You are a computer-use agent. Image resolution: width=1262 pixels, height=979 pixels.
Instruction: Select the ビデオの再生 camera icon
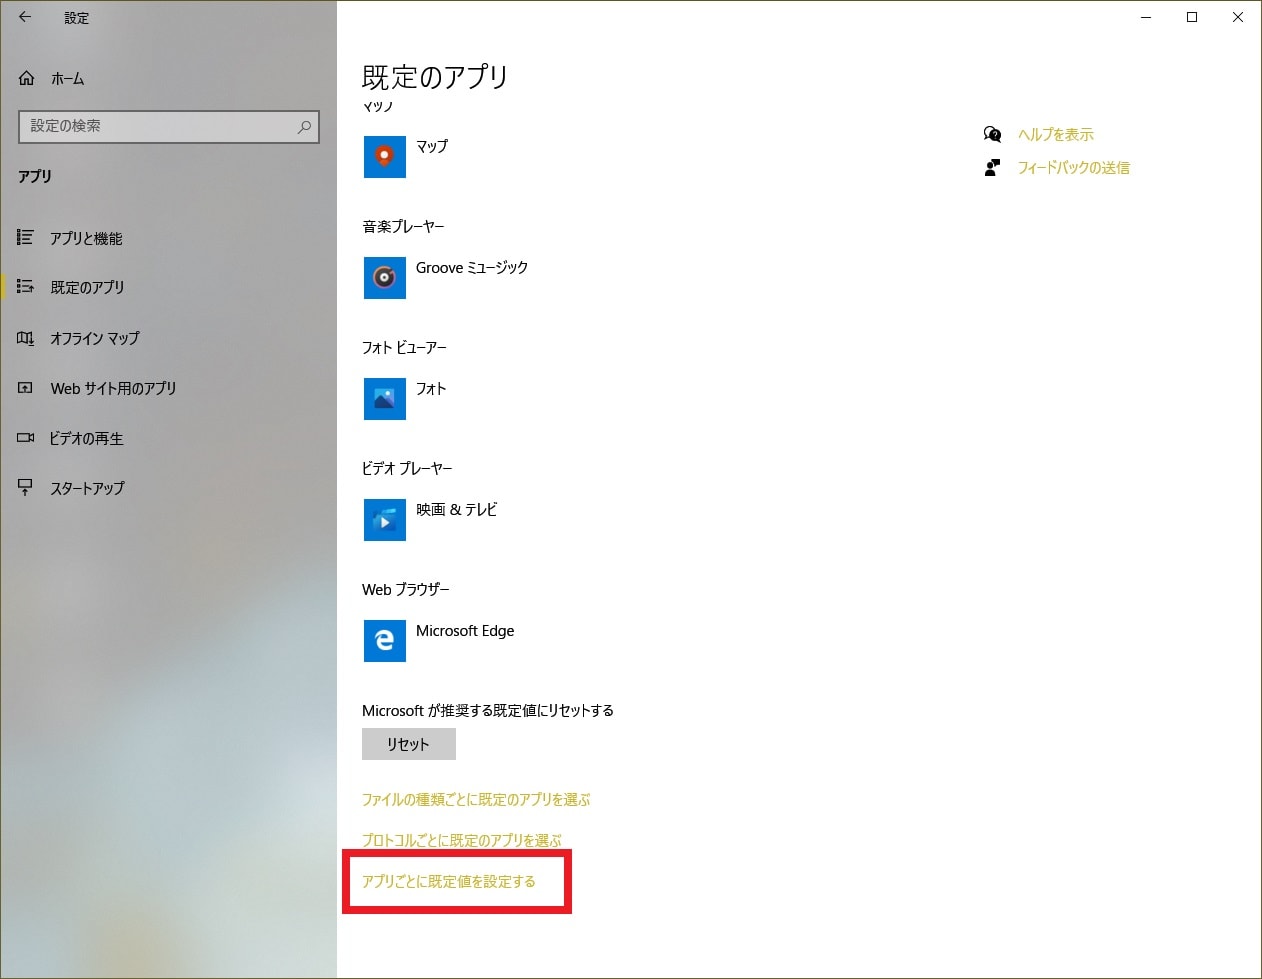[x=26, y=438]
